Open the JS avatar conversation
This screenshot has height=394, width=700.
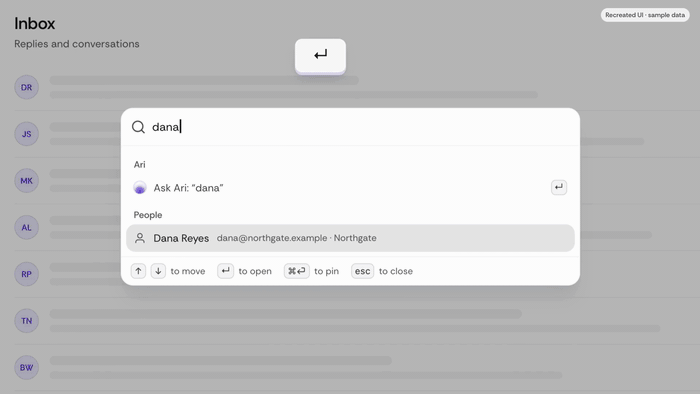tap(26, 134)
